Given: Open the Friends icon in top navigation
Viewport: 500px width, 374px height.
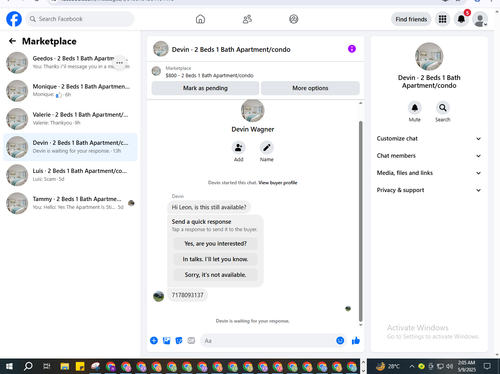Looking at the screenshot, I should coord(247,19).
